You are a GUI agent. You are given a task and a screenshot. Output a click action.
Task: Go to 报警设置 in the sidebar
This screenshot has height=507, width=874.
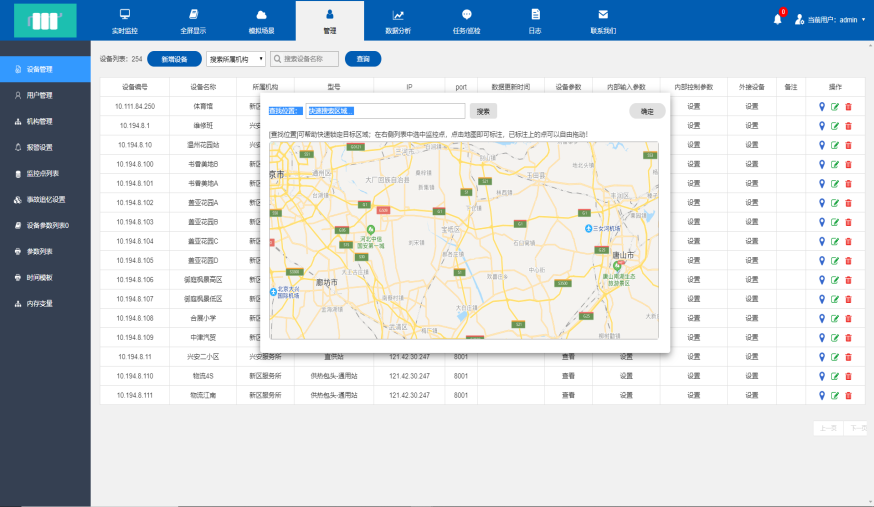40,147
